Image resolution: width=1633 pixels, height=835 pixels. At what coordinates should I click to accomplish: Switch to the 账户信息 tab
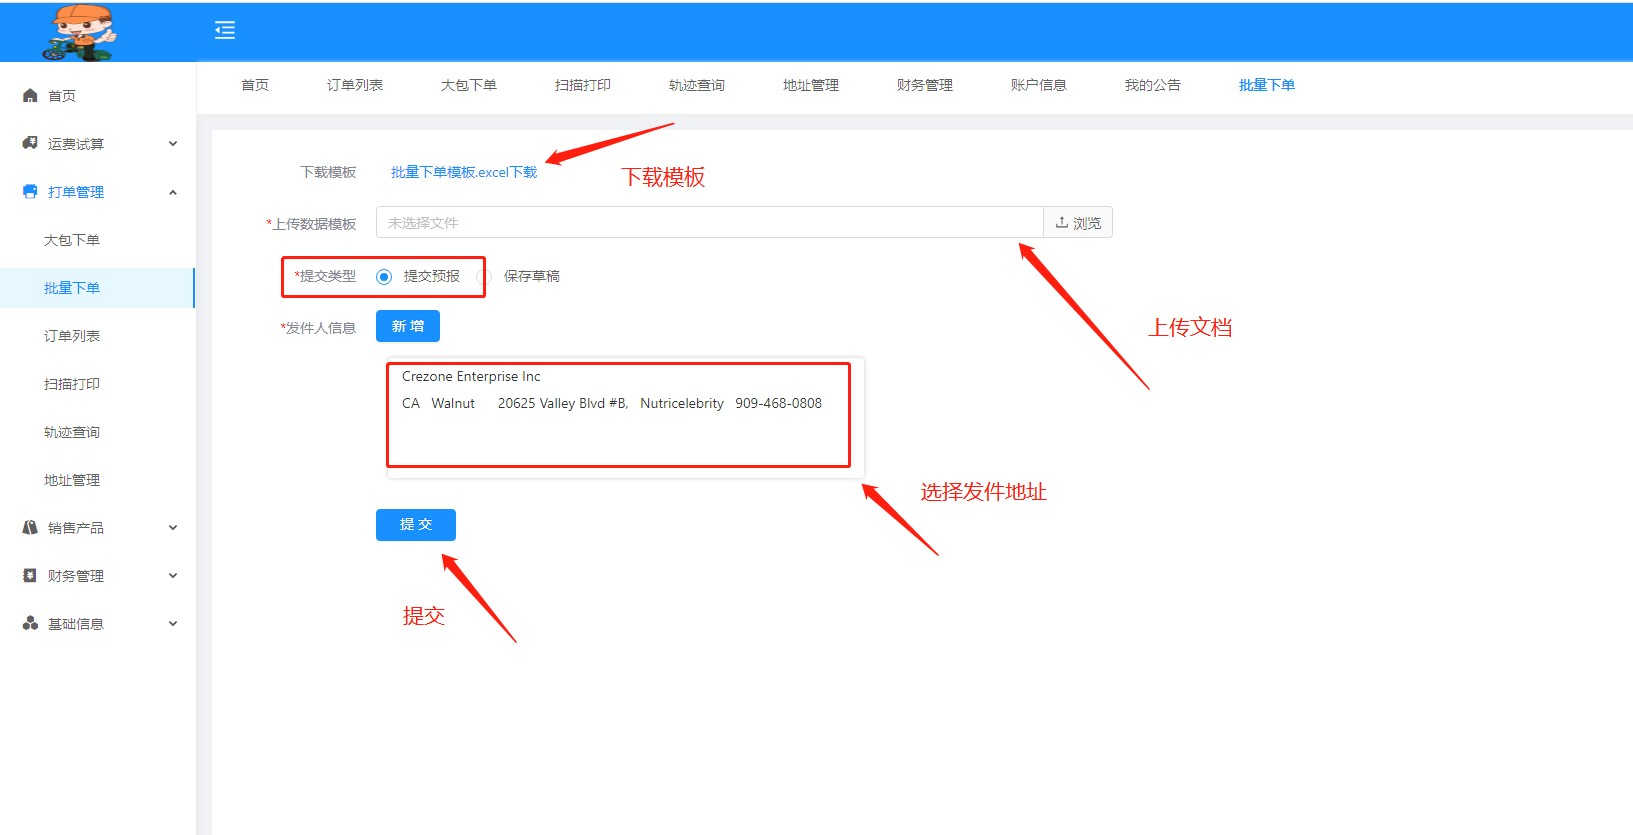pos(1039,85)
